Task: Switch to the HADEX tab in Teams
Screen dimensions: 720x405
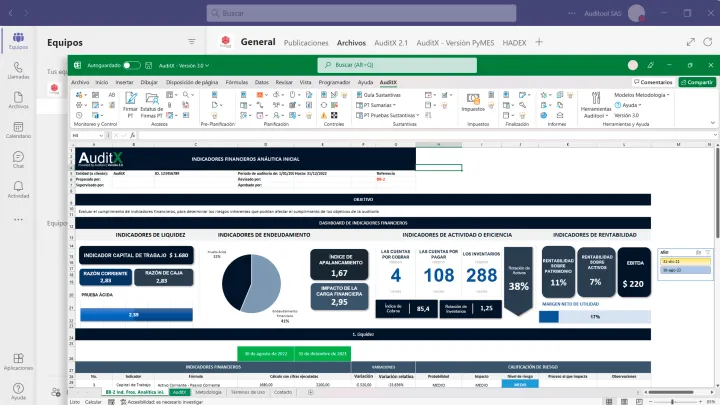Action: 514,43
